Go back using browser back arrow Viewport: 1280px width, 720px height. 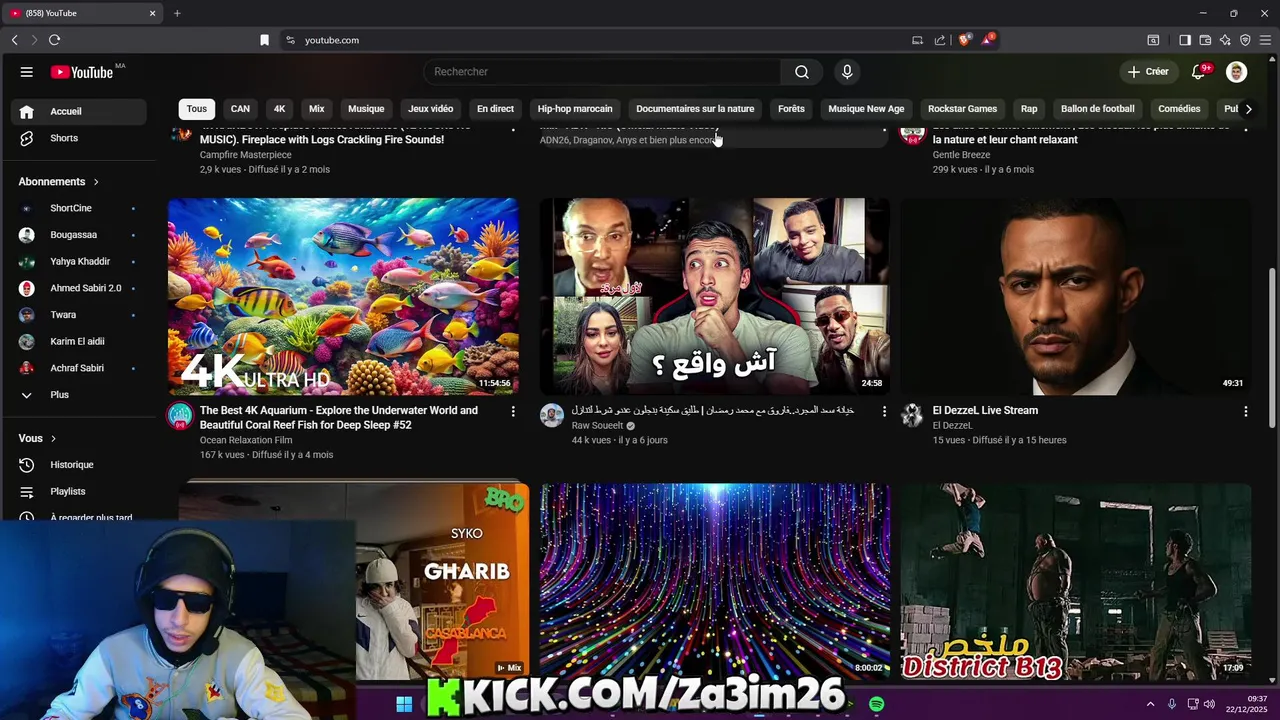coord(14,40)
